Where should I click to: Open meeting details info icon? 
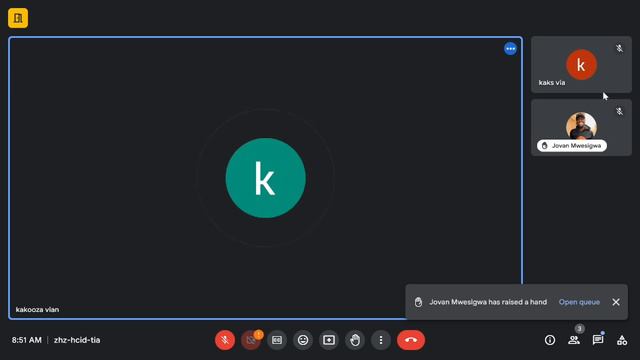[x=550, y=340]
